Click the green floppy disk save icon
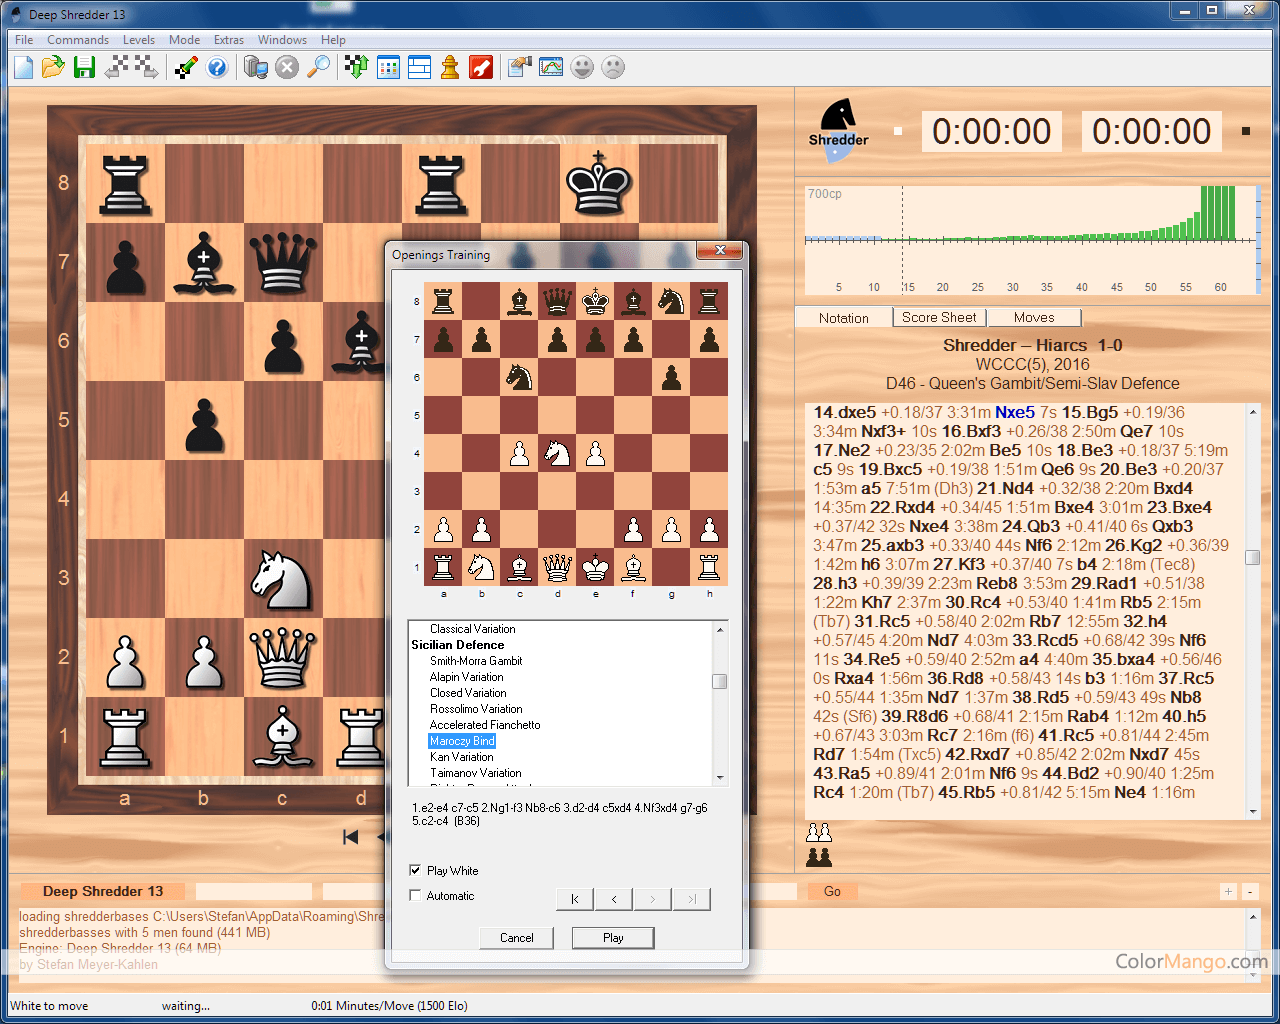The image size is (1280, 1024). click(x=85, y=67)
